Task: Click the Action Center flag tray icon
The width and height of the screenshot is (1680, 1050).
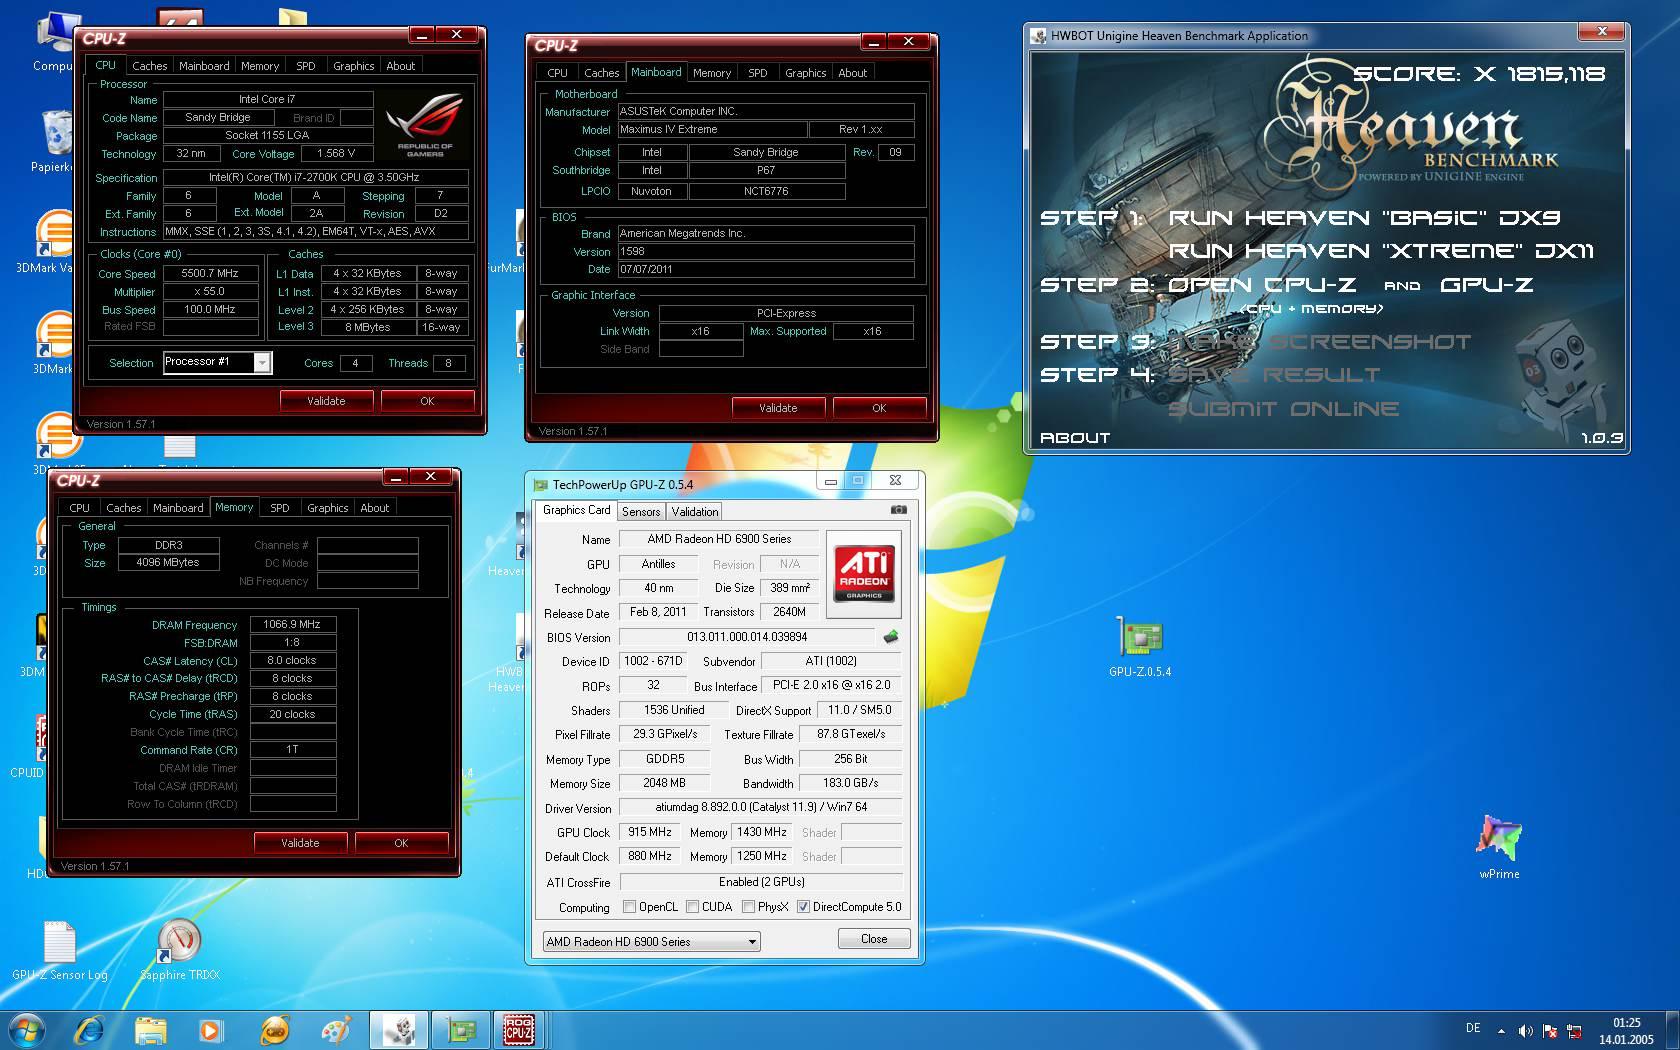Action: (x=1550, y=1031)
